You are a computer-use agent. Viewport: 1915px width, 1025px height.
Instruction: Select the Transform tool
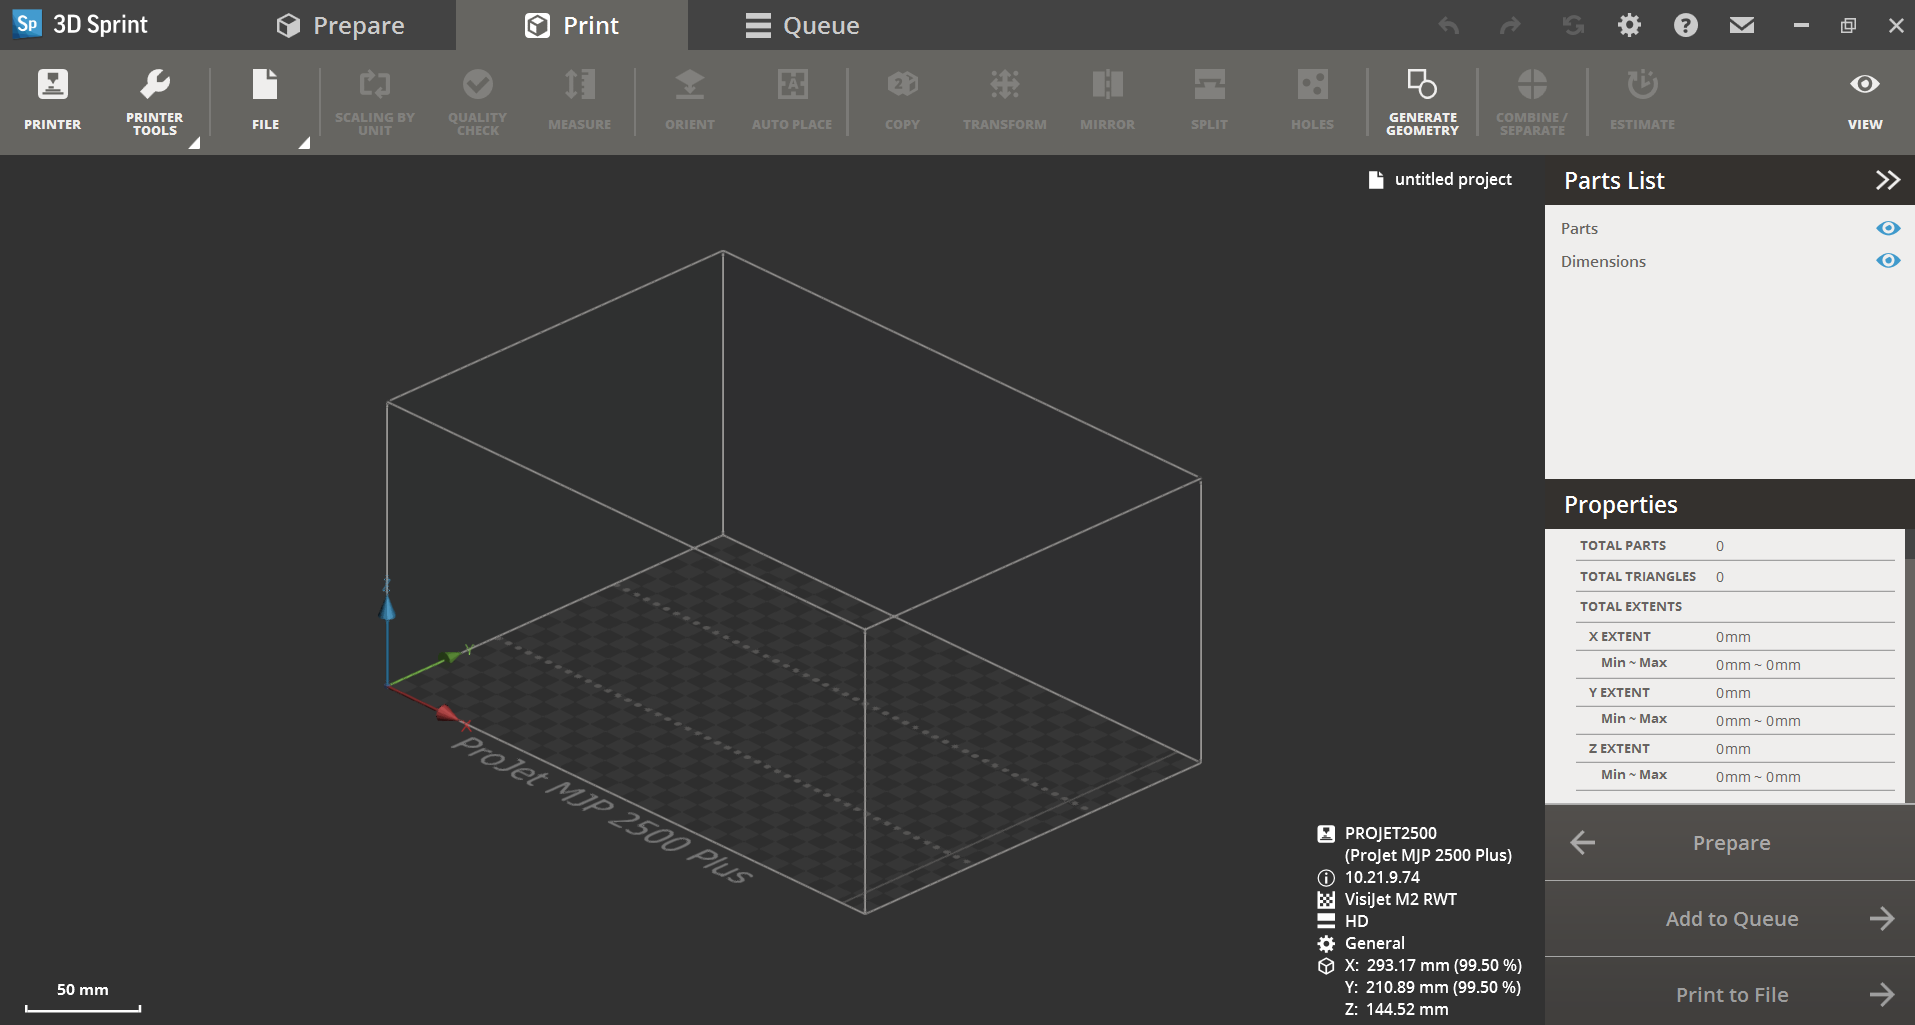click(1004, 99)
